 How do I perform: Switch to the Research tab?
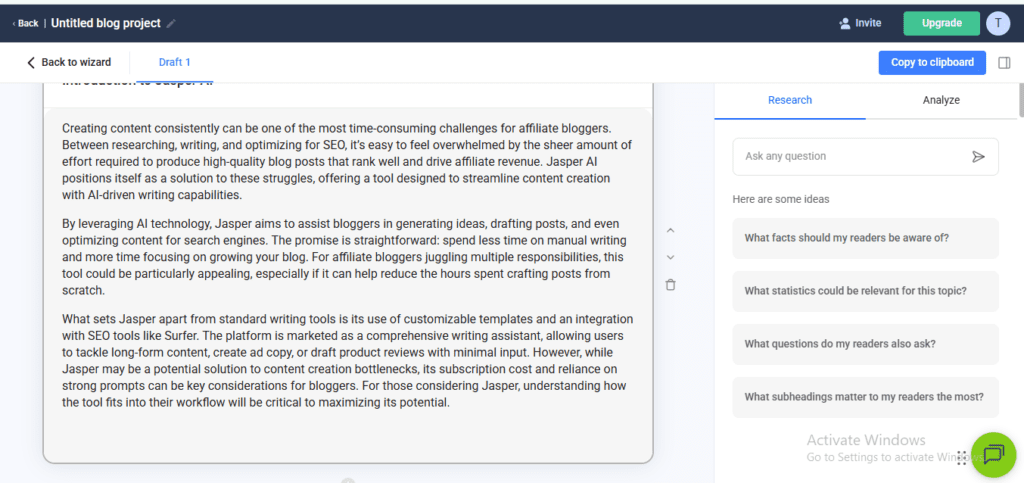(x=790, y=101)
